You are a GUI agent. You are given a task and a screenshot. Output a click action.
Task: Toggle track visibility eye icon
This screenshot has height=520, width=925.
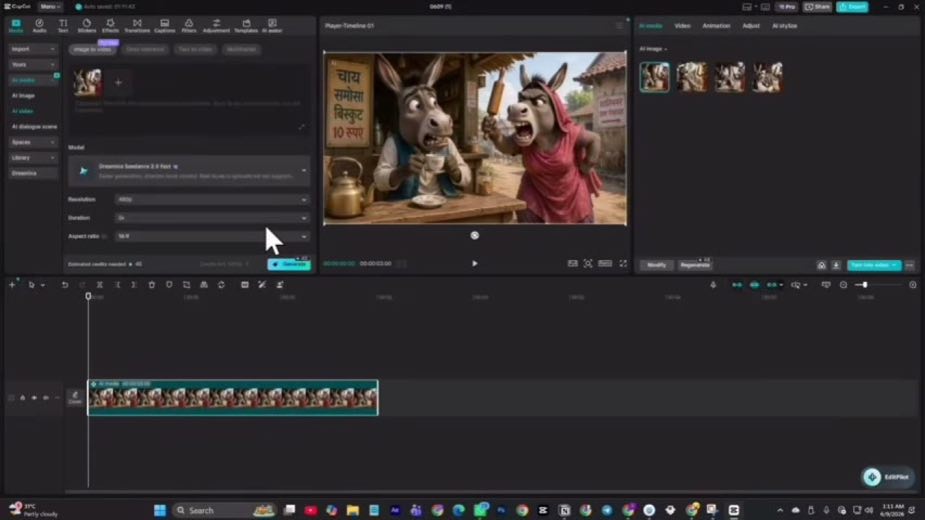coord(34,398)
